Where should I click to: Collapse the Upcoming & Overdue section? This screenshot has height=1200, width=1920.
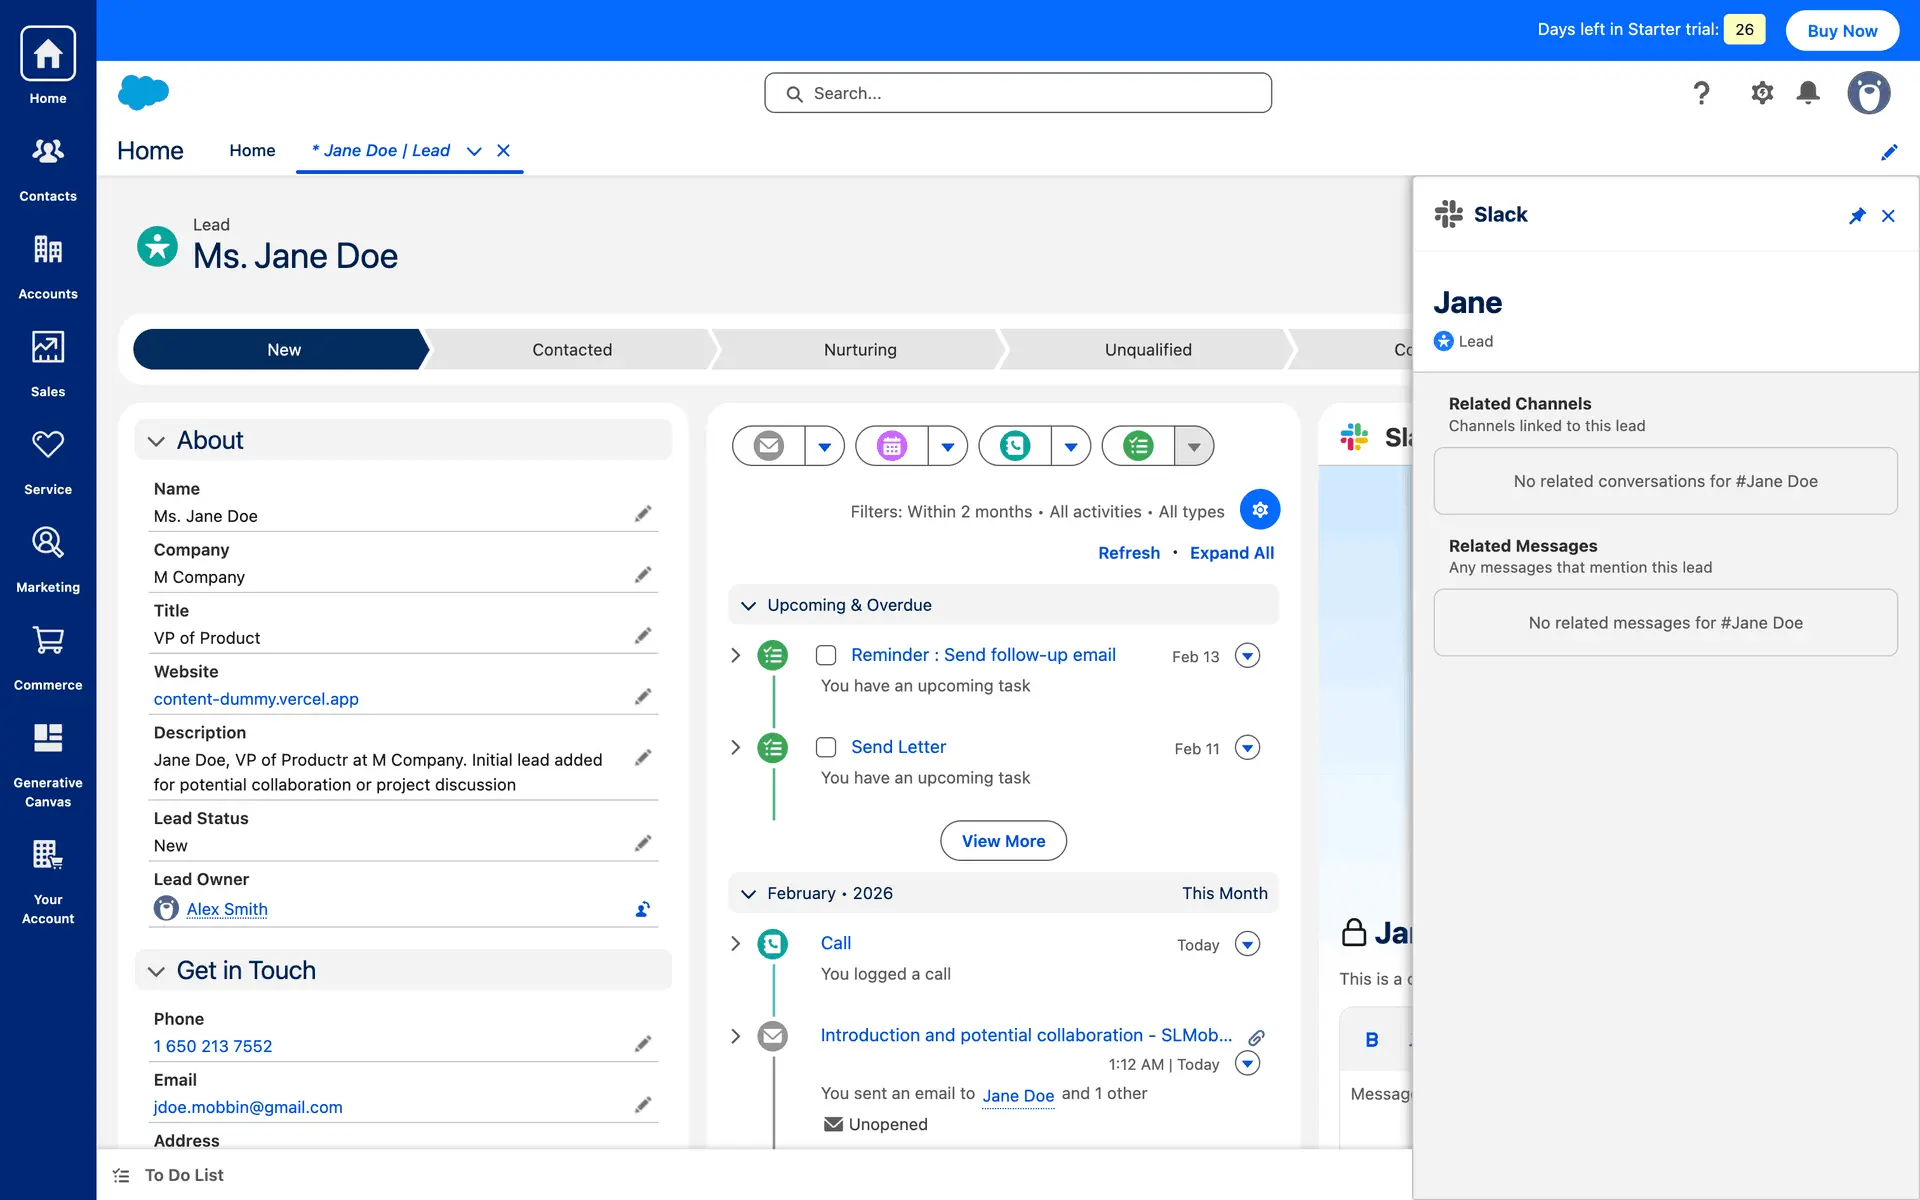(x=748, y=606)
